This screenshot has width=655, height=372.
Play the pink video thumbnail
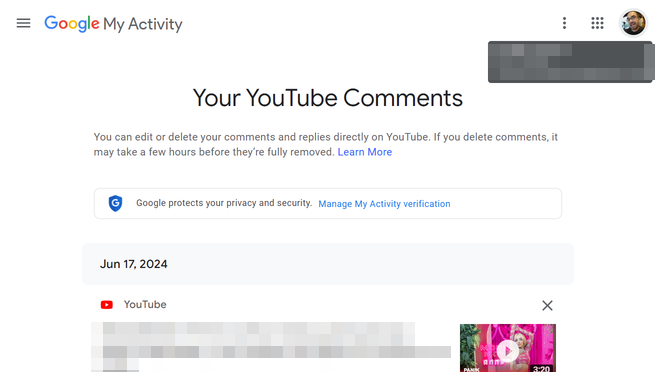[x=508, y=348]
